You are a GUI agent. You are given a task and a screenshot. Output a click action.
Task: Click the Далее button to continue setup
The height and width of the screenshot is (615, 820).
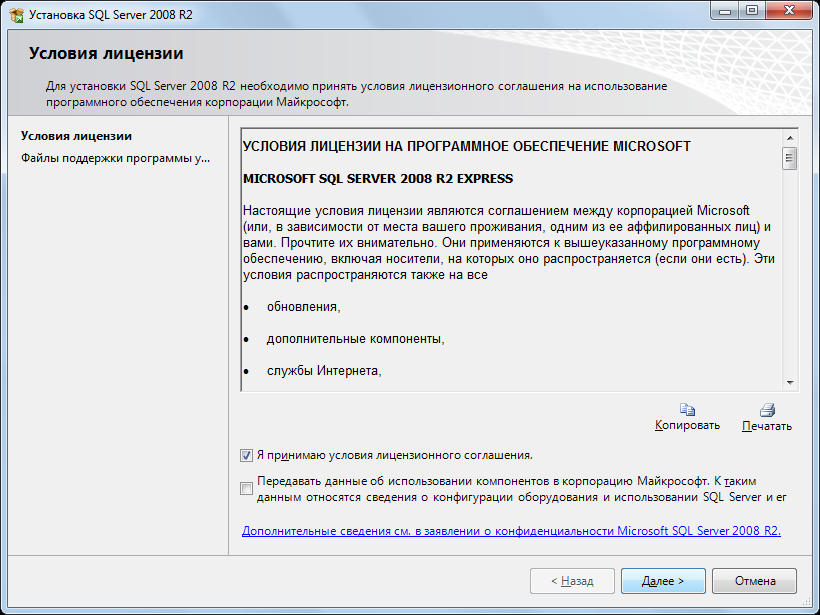tap(663, 581)
